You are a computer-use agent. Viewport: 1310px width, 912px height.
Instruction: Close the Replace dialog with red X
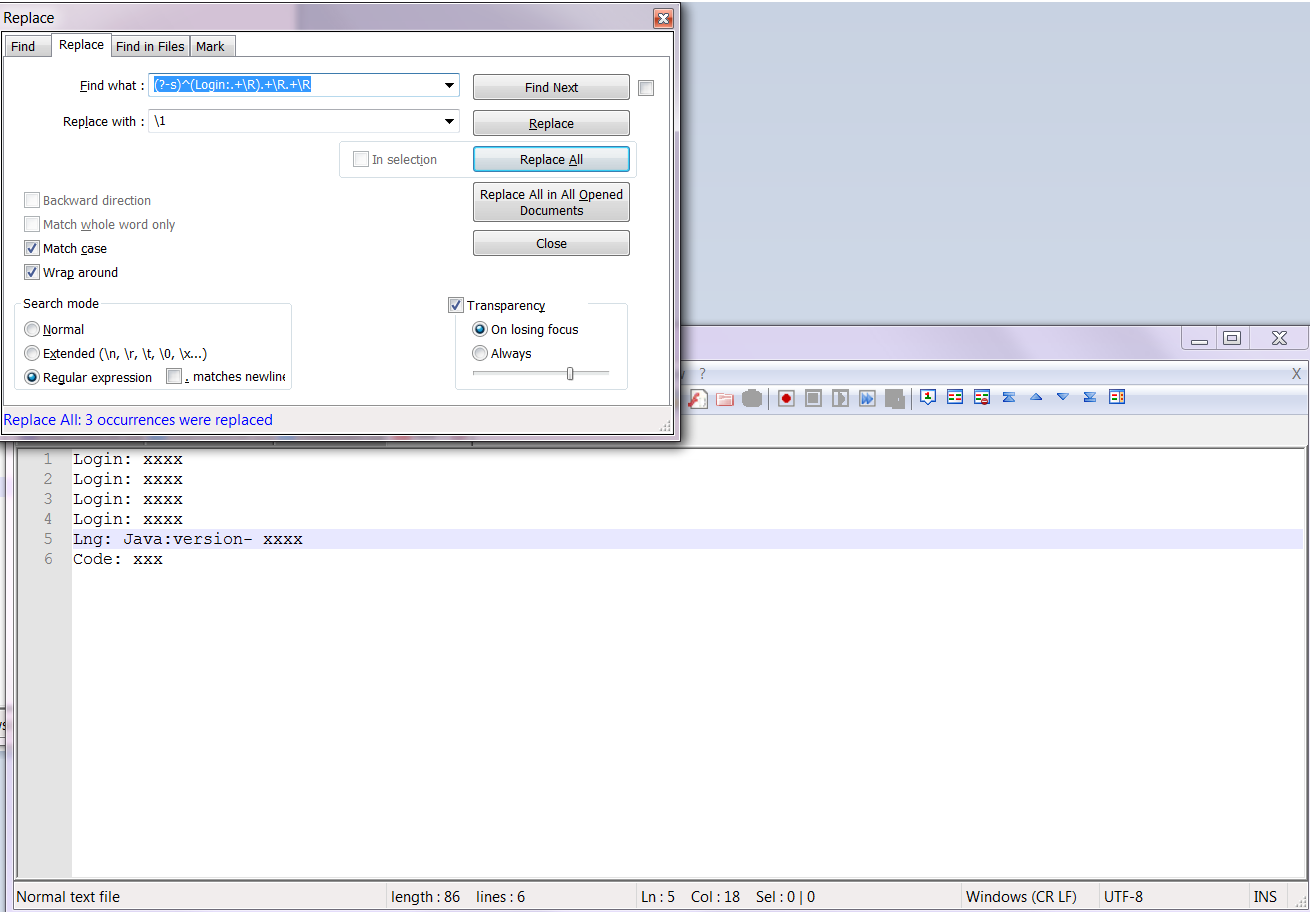point(663,18)
